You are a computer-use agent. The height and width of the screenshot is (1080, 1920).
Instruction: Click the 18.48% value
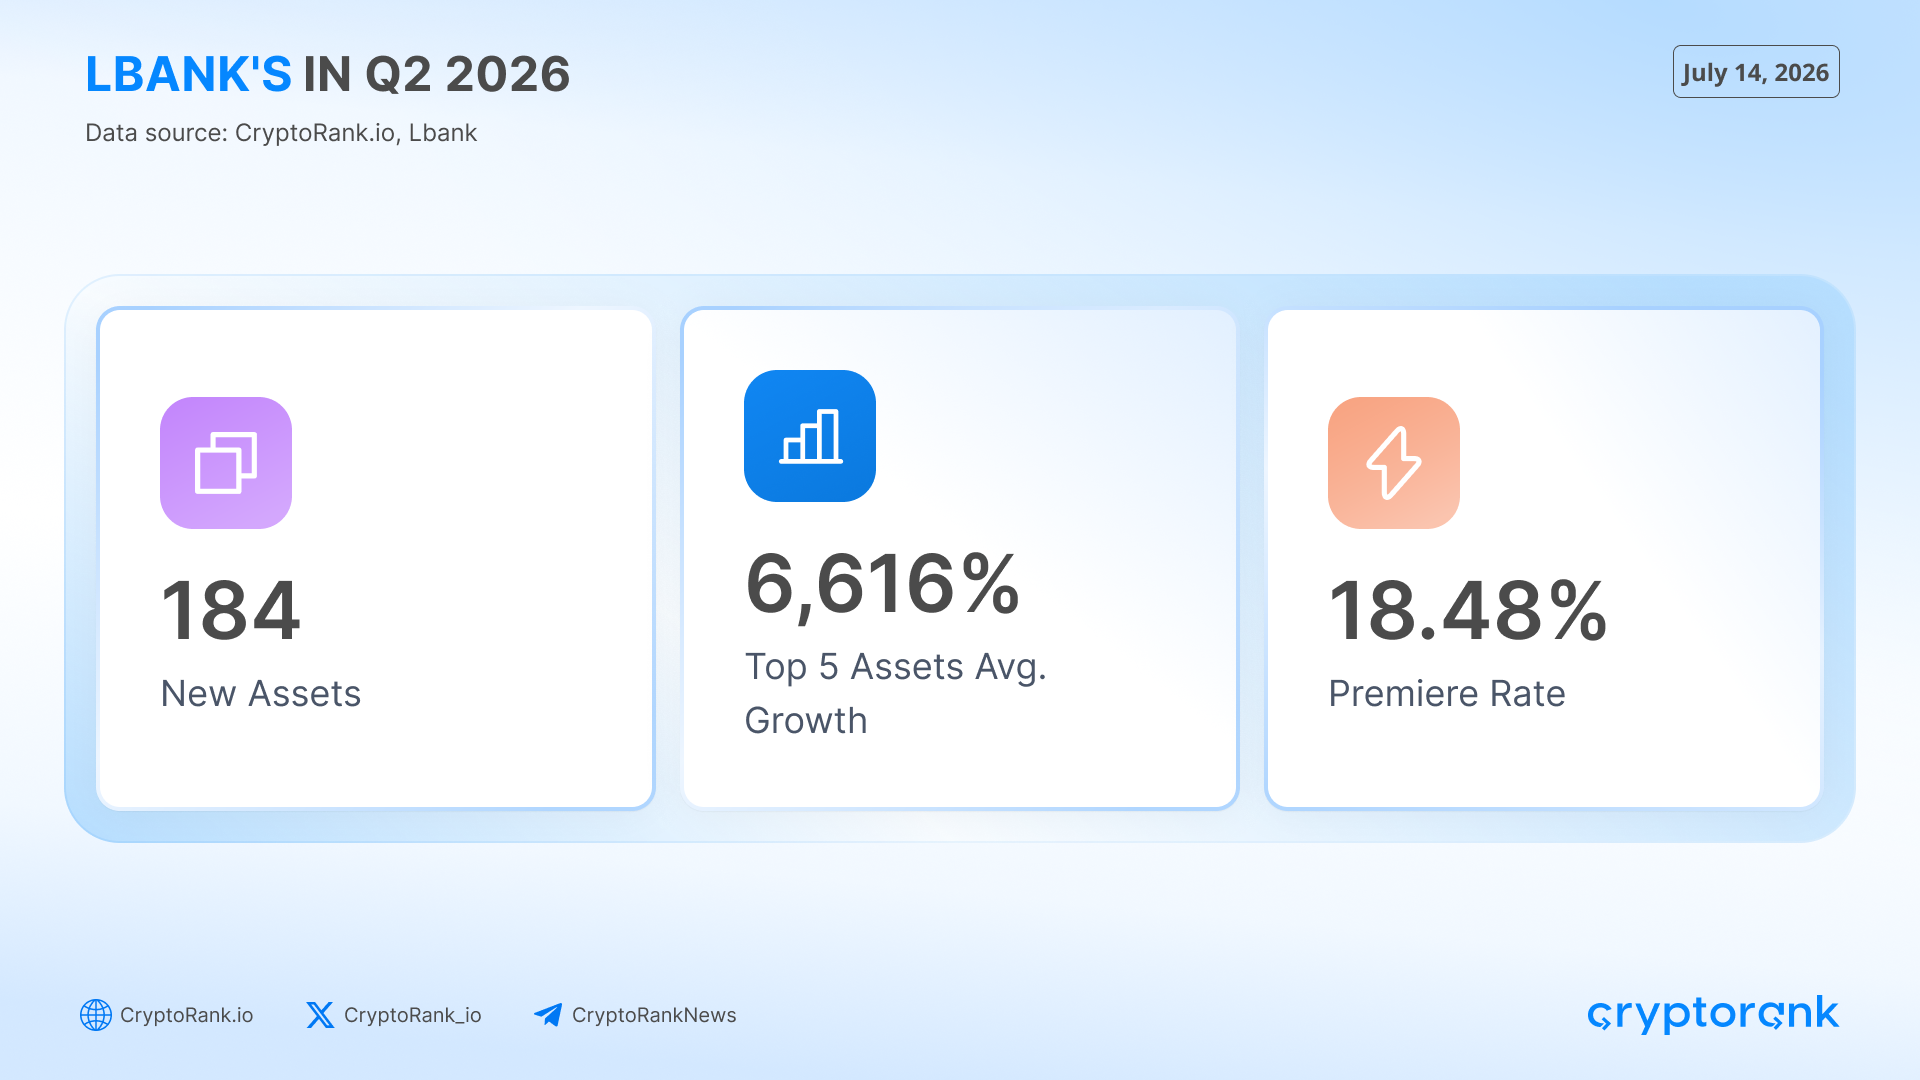click(x=1467, y=610)
